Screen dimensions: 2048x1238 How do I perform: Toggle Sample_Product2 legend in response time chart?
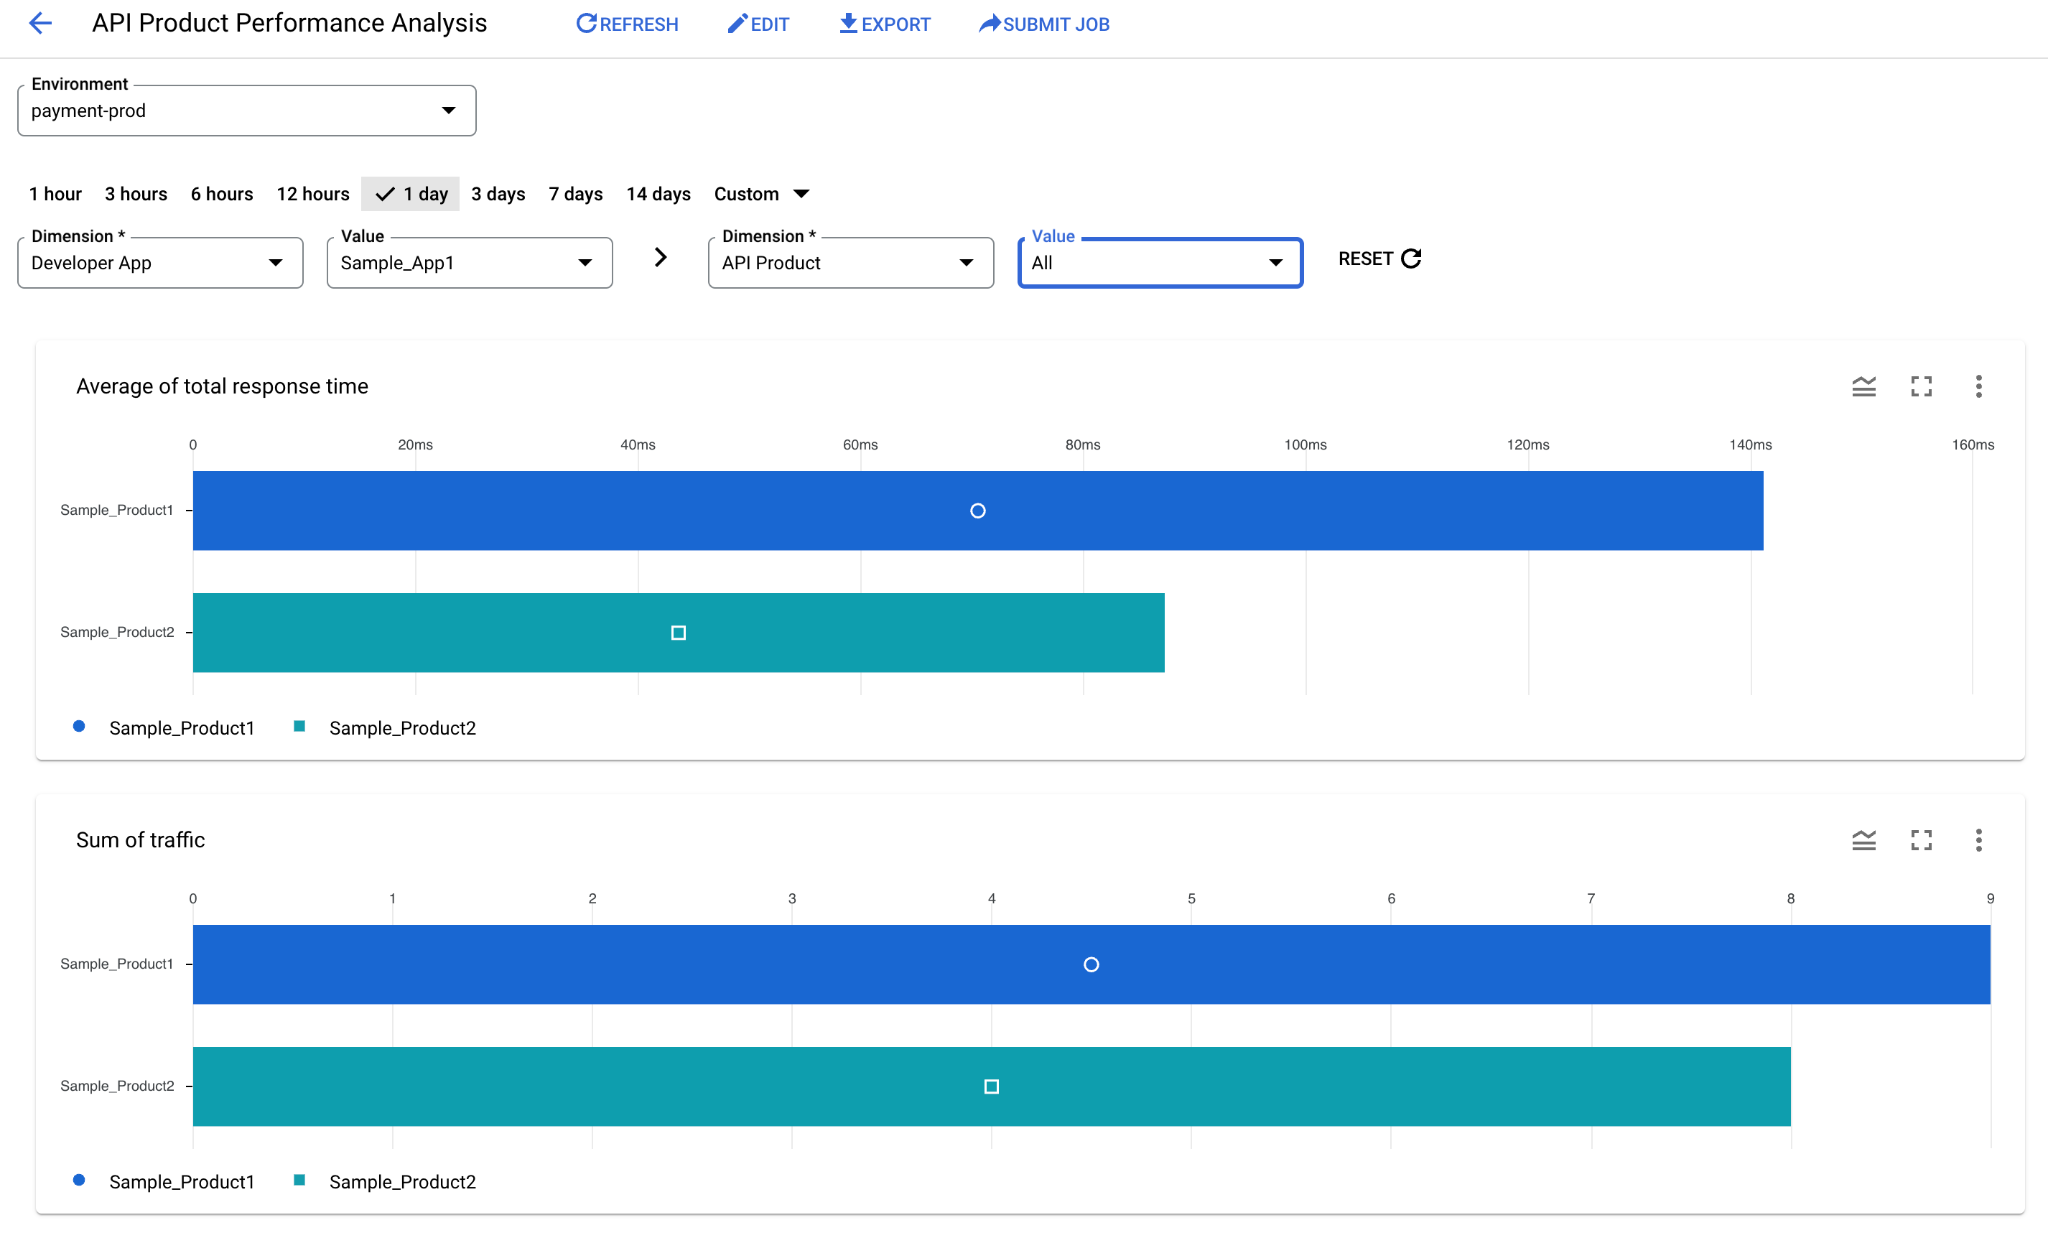coord(385,728)
